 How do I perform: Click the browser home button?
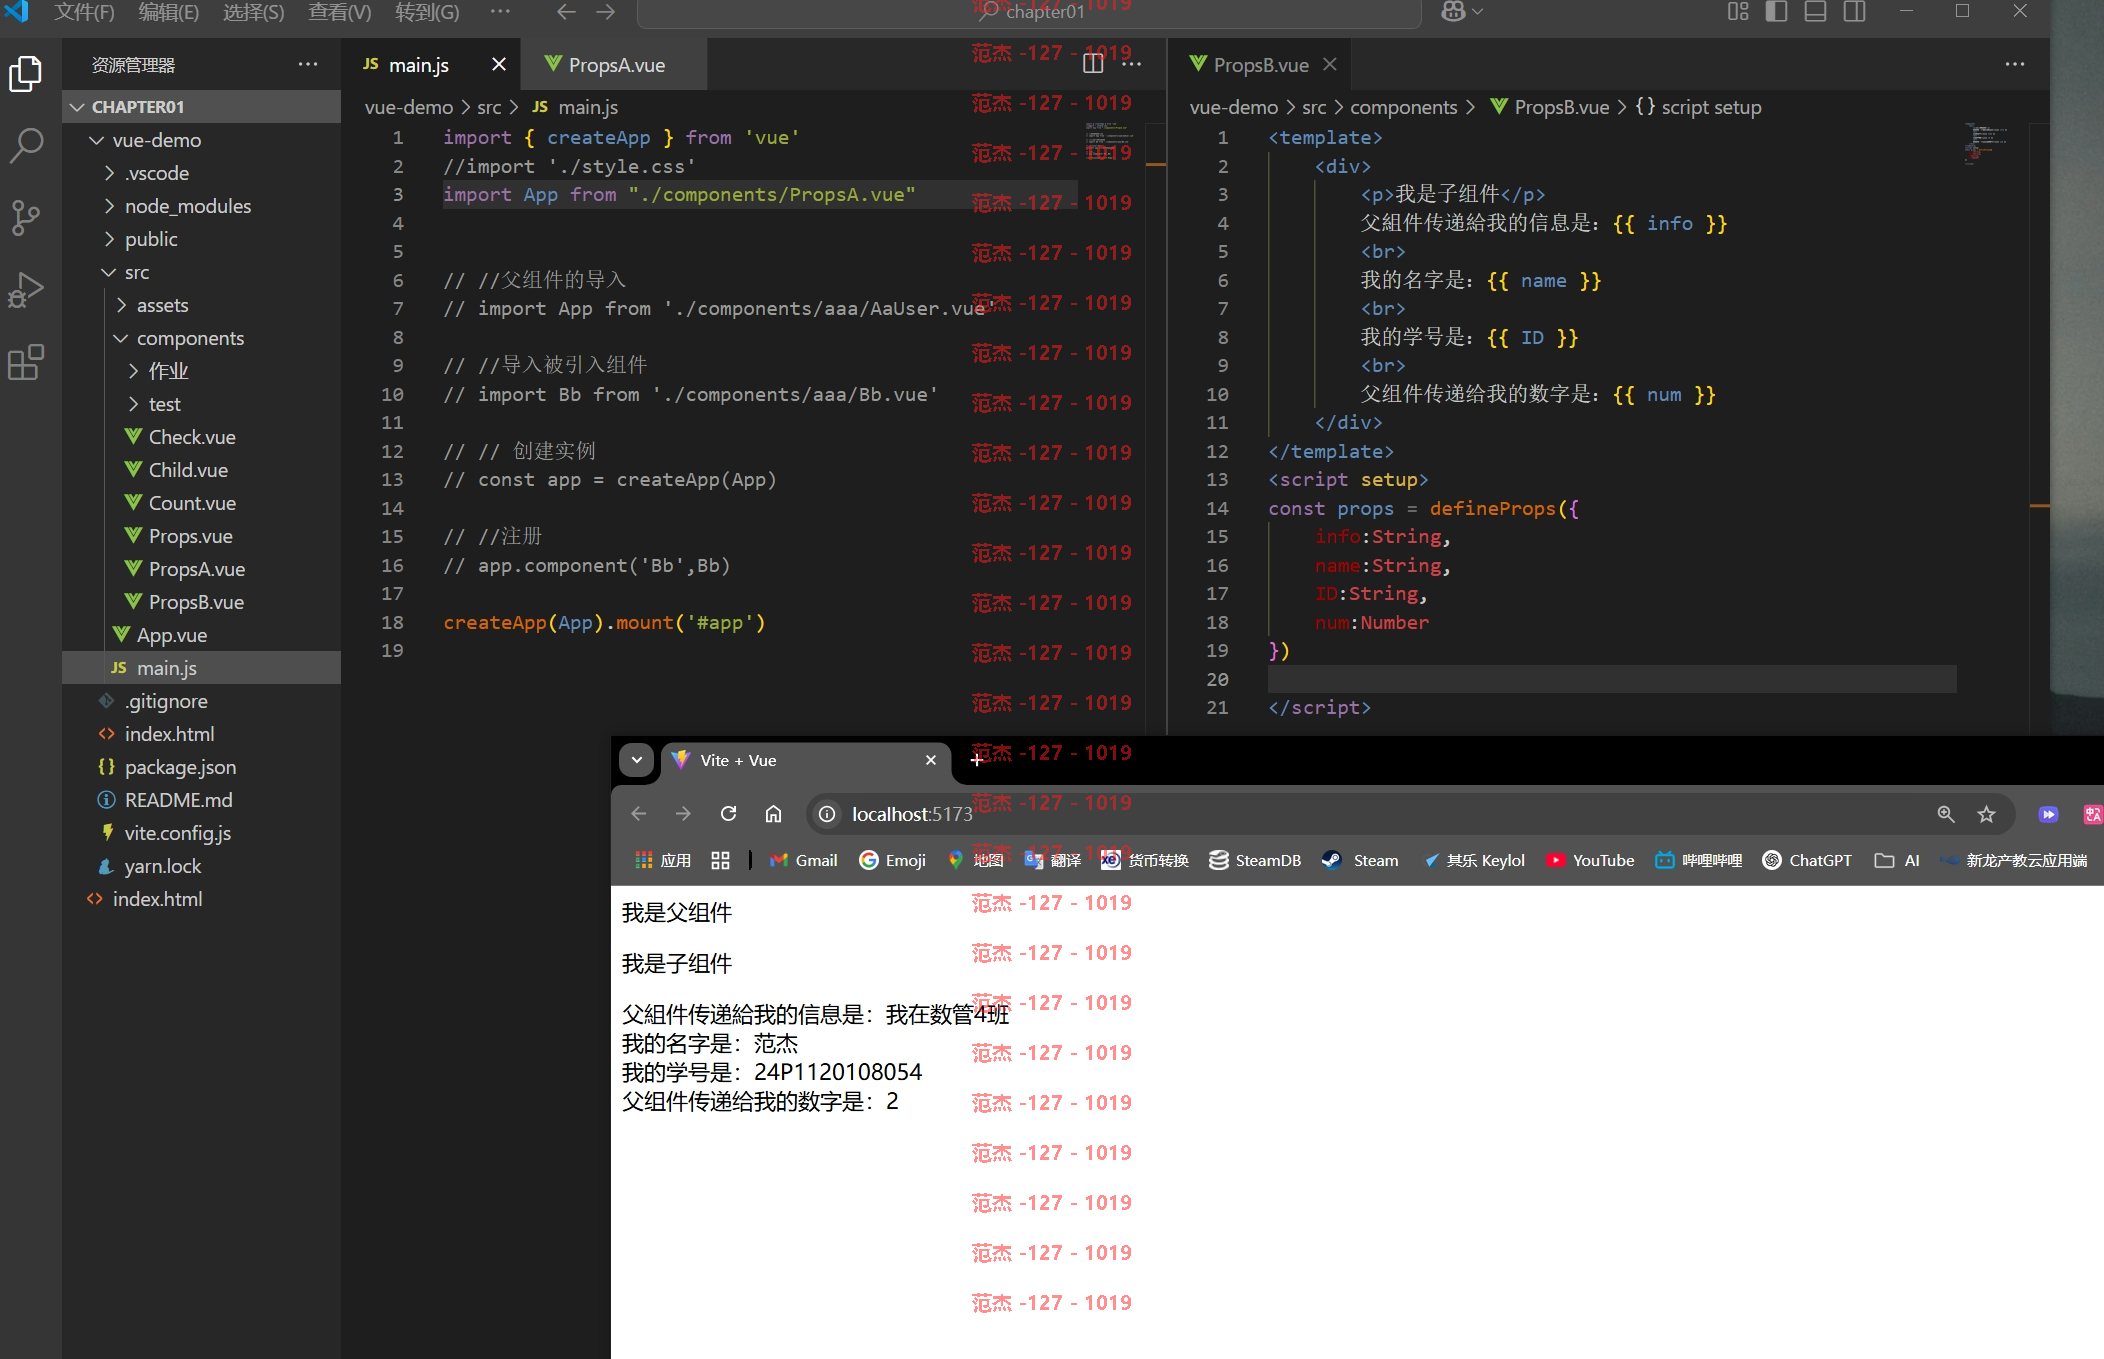click(773, 814)
